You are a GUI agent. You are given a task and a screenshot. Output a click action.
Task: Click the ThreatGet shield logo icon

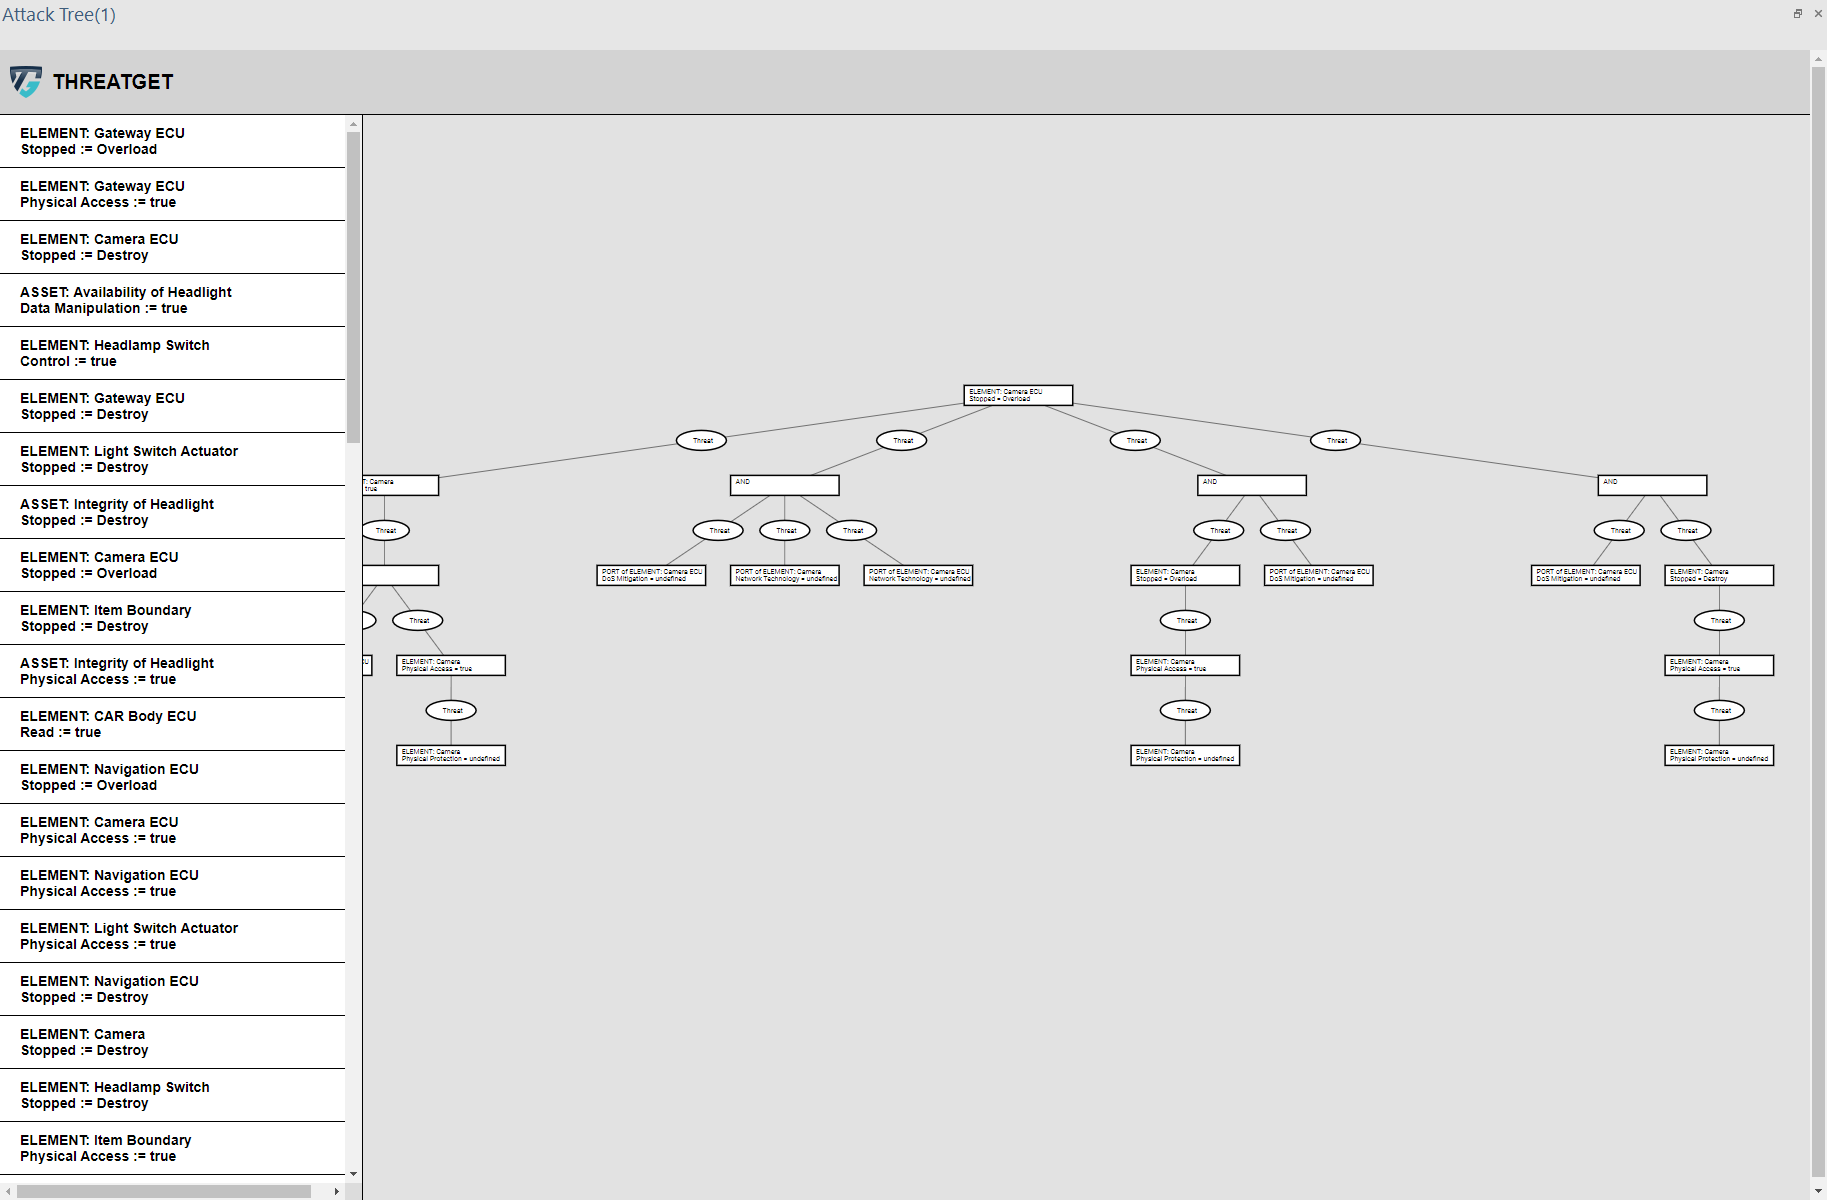[x=25, y=82]
